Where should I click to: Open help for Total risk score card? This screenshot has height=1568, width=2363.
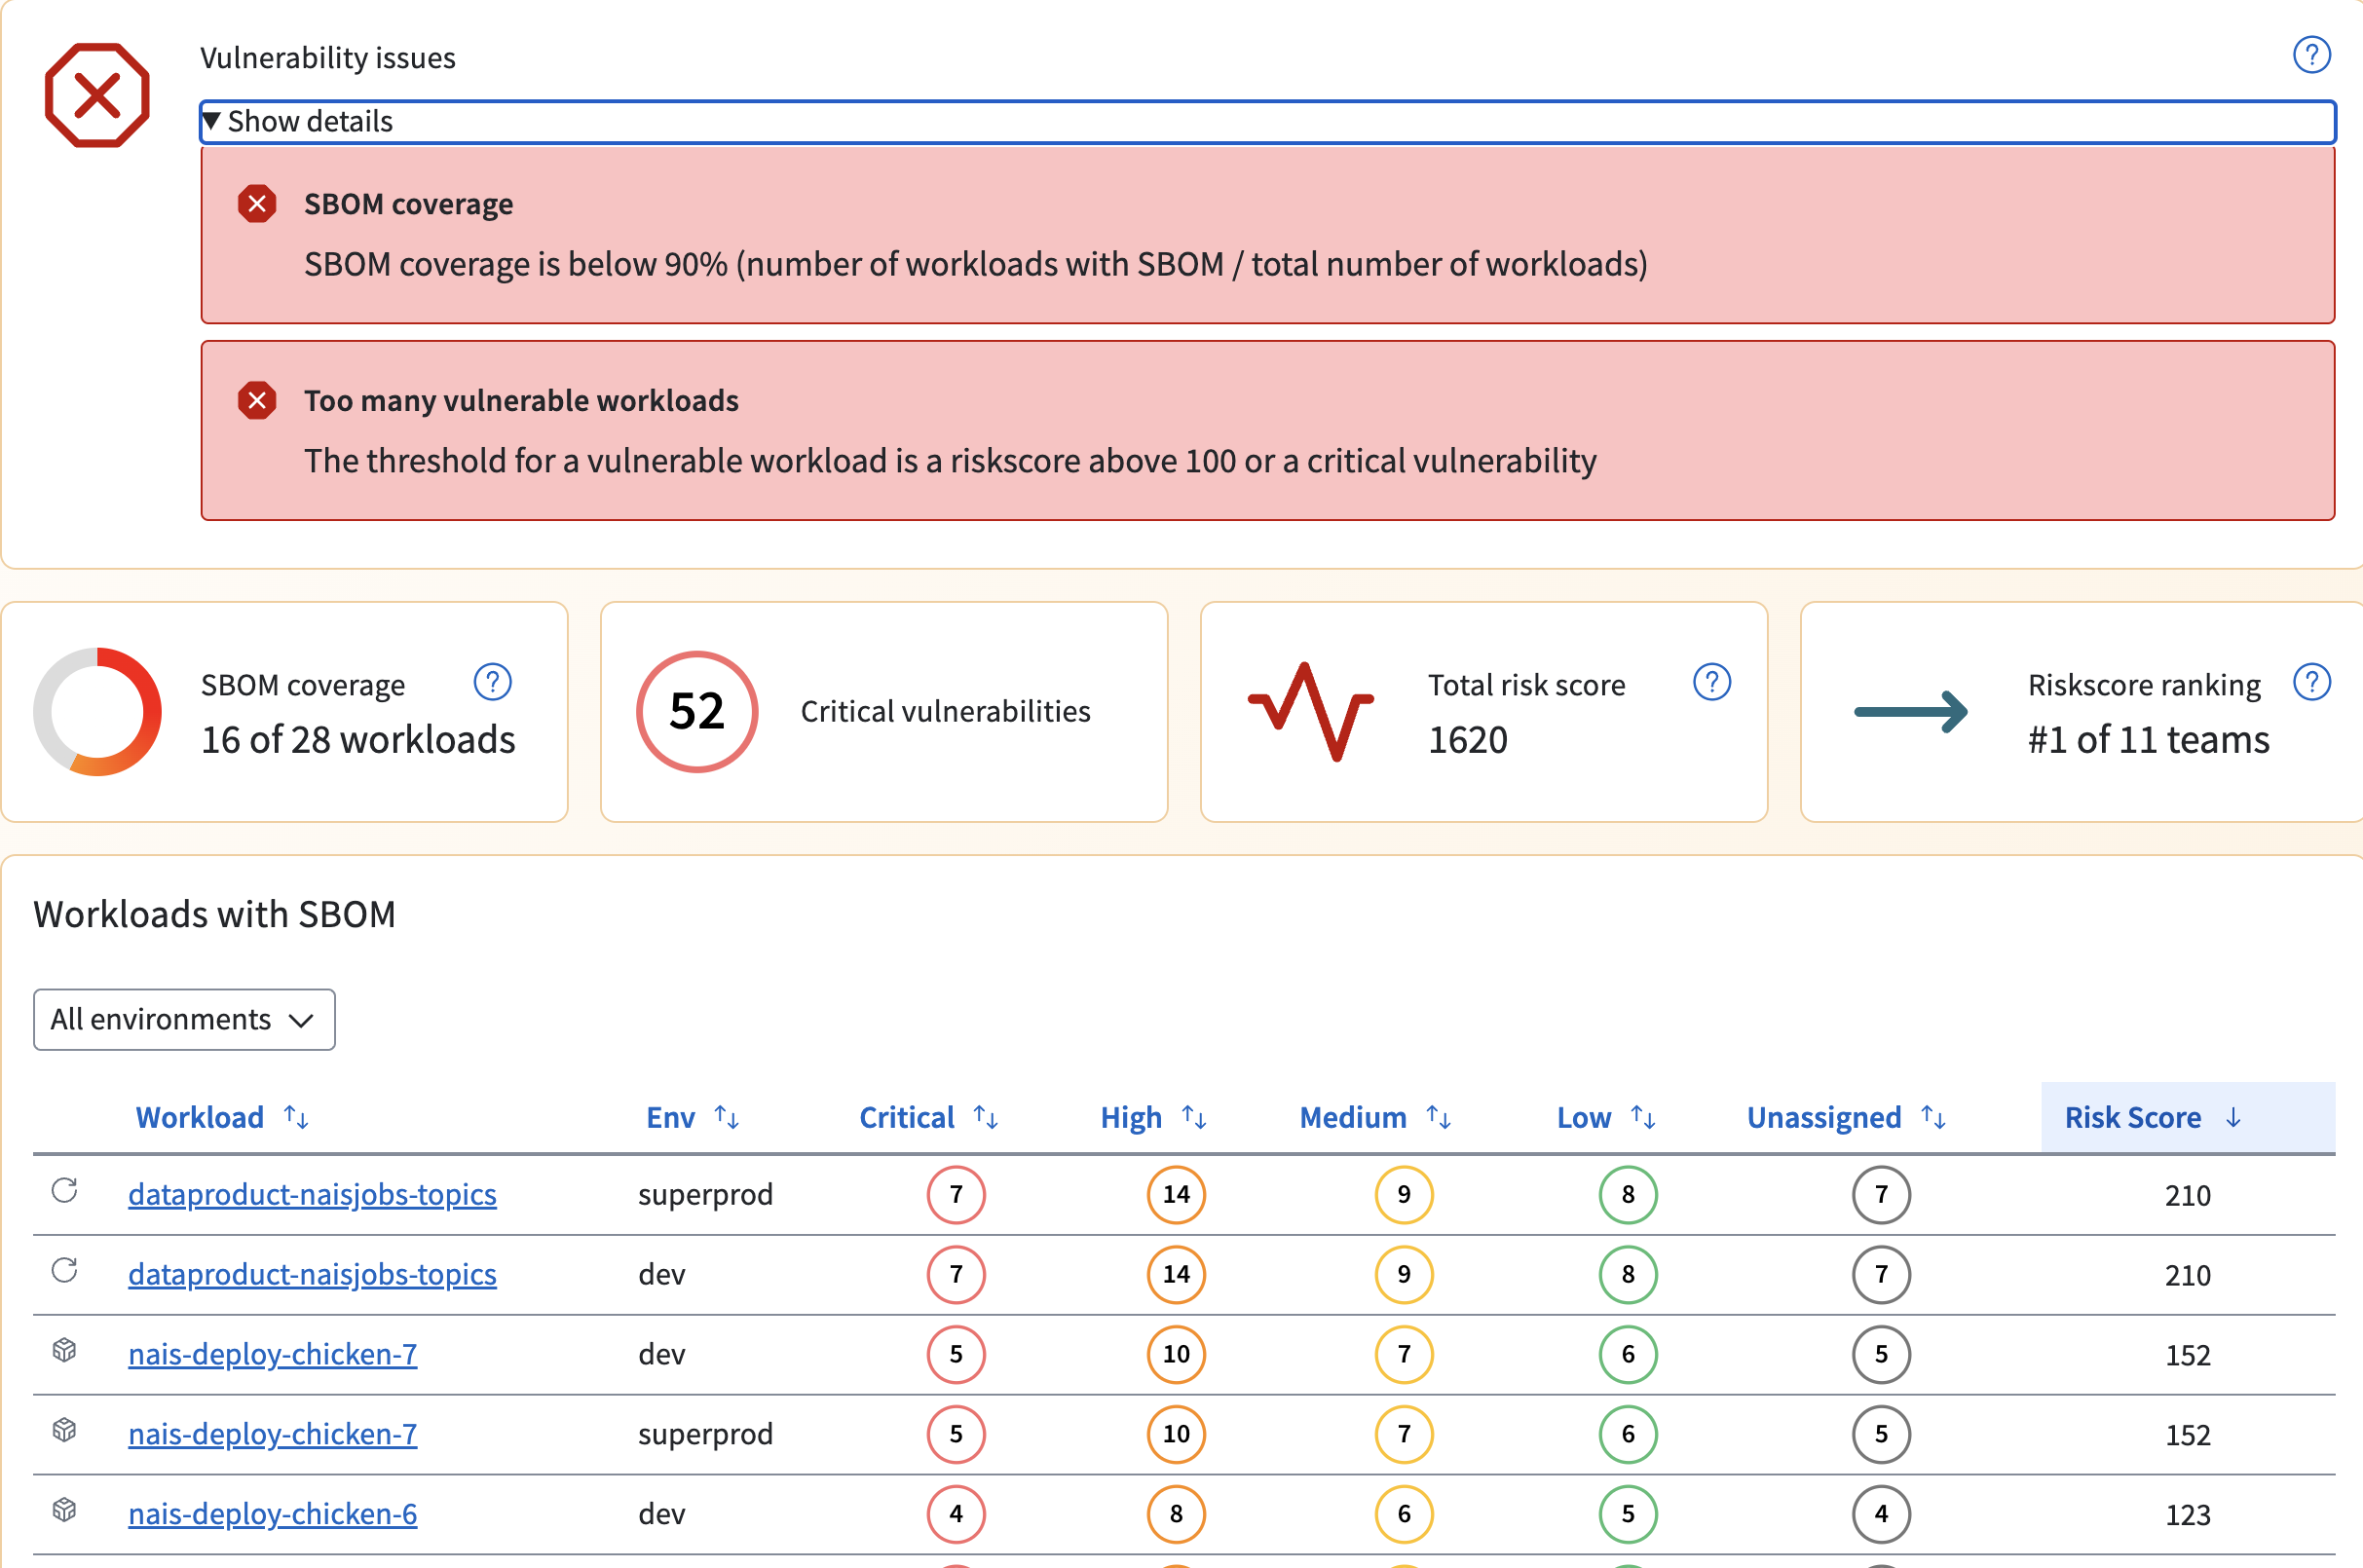click(1711, 683)
